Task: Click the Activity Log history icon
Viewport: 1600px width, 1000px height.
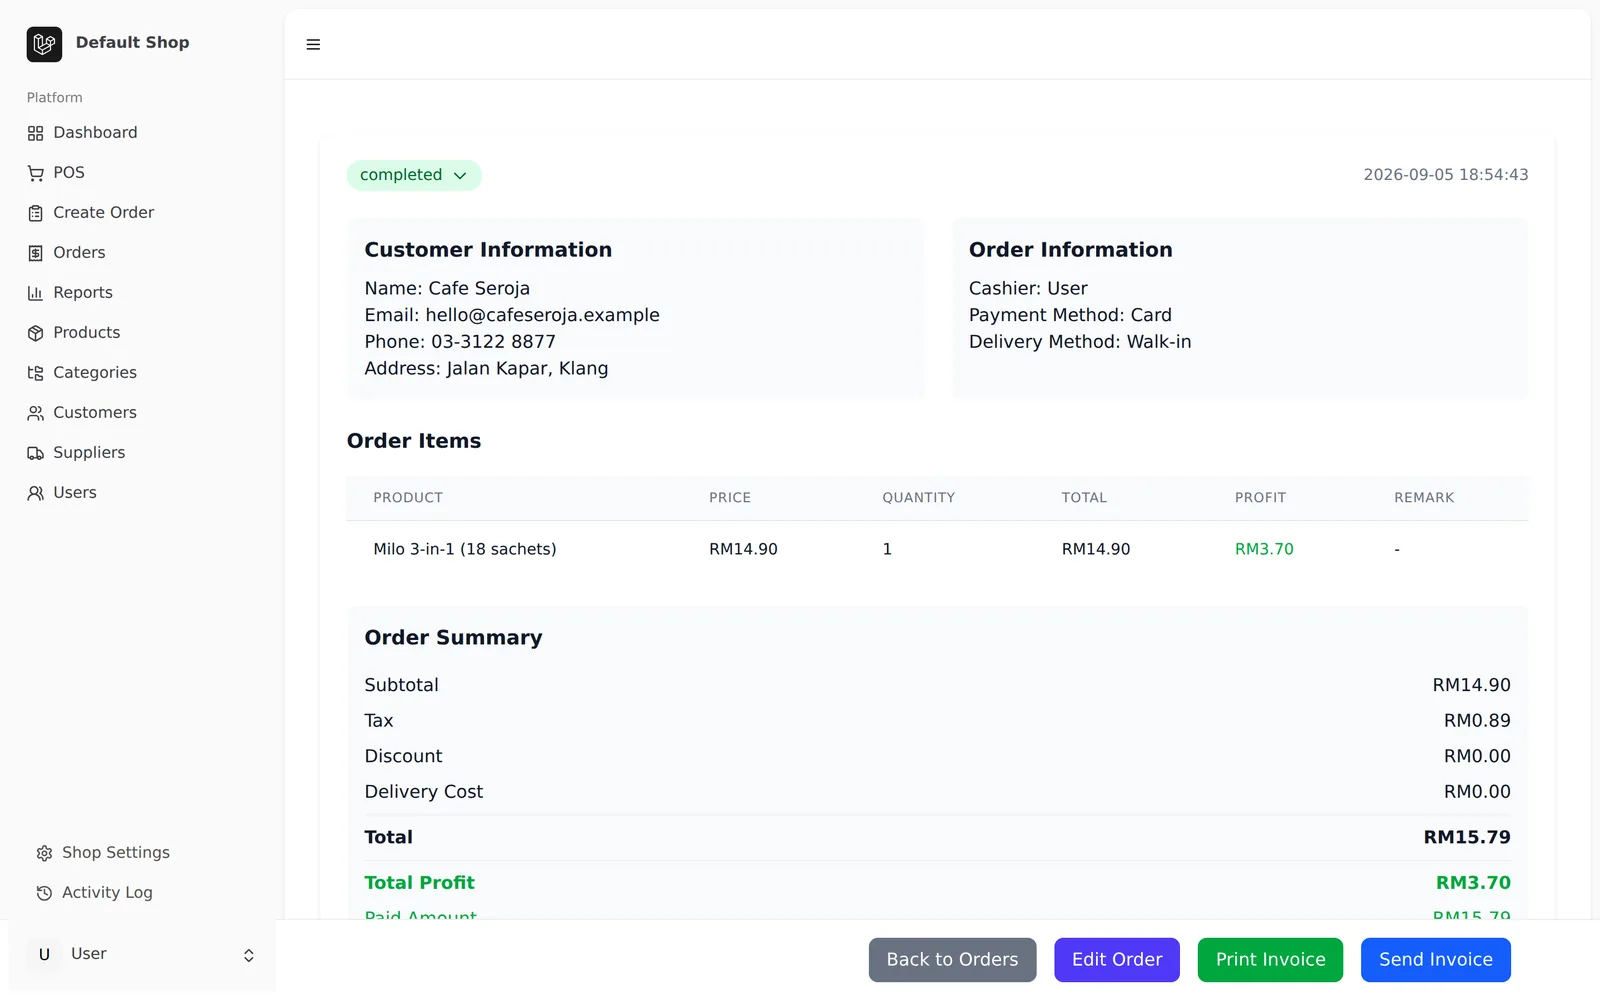Action: [44, 893]
